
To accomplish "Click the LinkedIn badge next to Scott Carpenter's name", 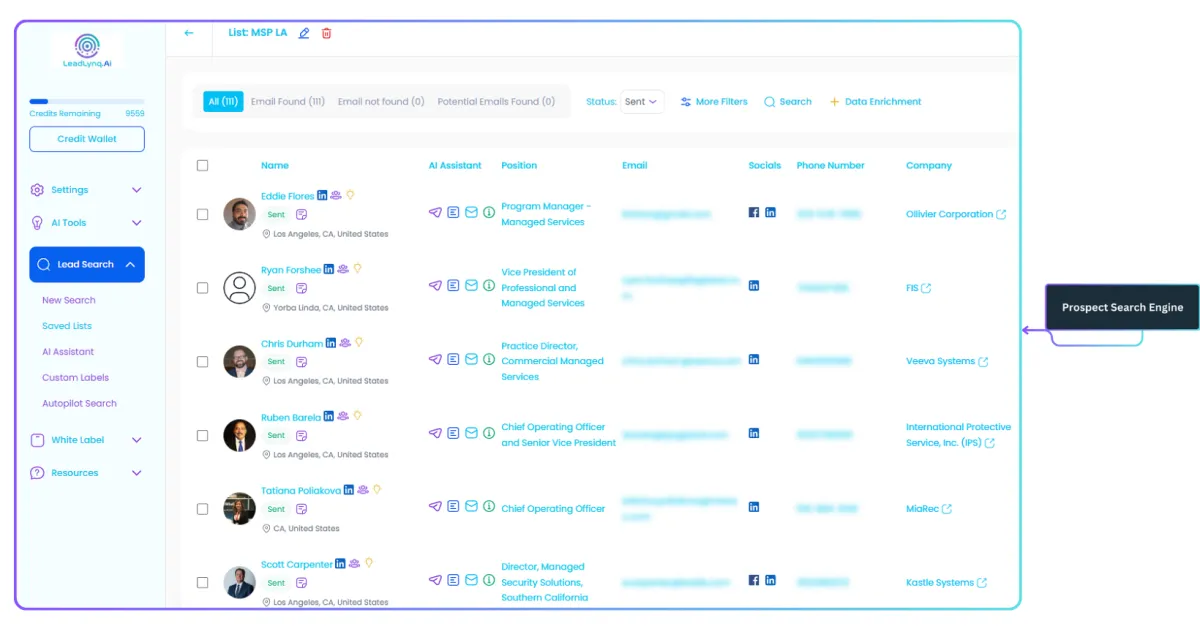I will click(341, 564).
